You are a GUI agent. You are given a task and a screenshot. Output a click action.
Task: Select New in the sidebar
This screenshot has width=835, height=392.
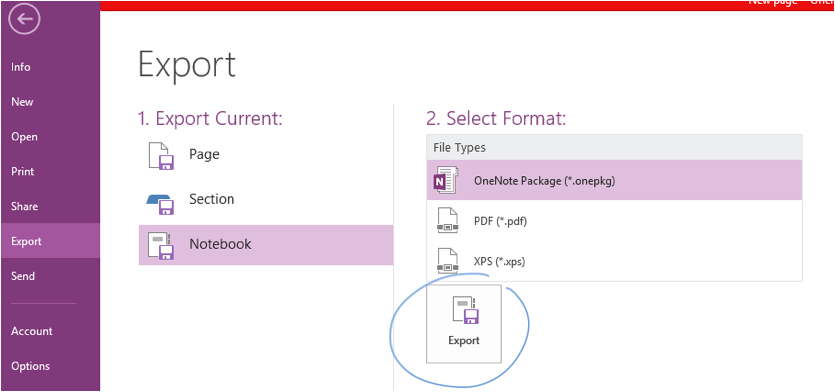pyautogui.click(x=22, y=102)
